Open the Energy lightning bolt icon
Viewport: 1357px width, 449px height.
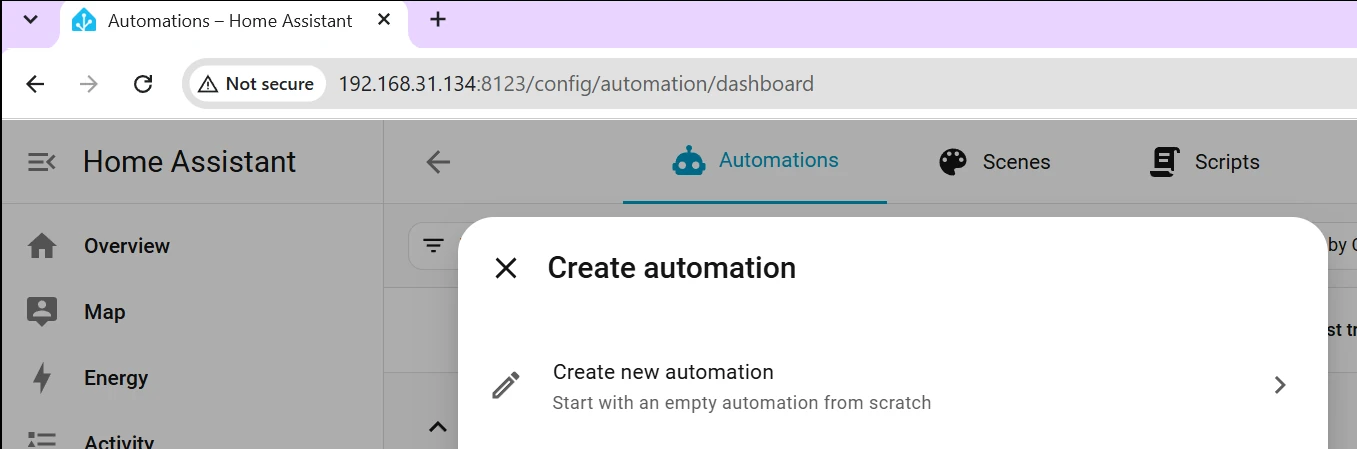tap(41, 378)
